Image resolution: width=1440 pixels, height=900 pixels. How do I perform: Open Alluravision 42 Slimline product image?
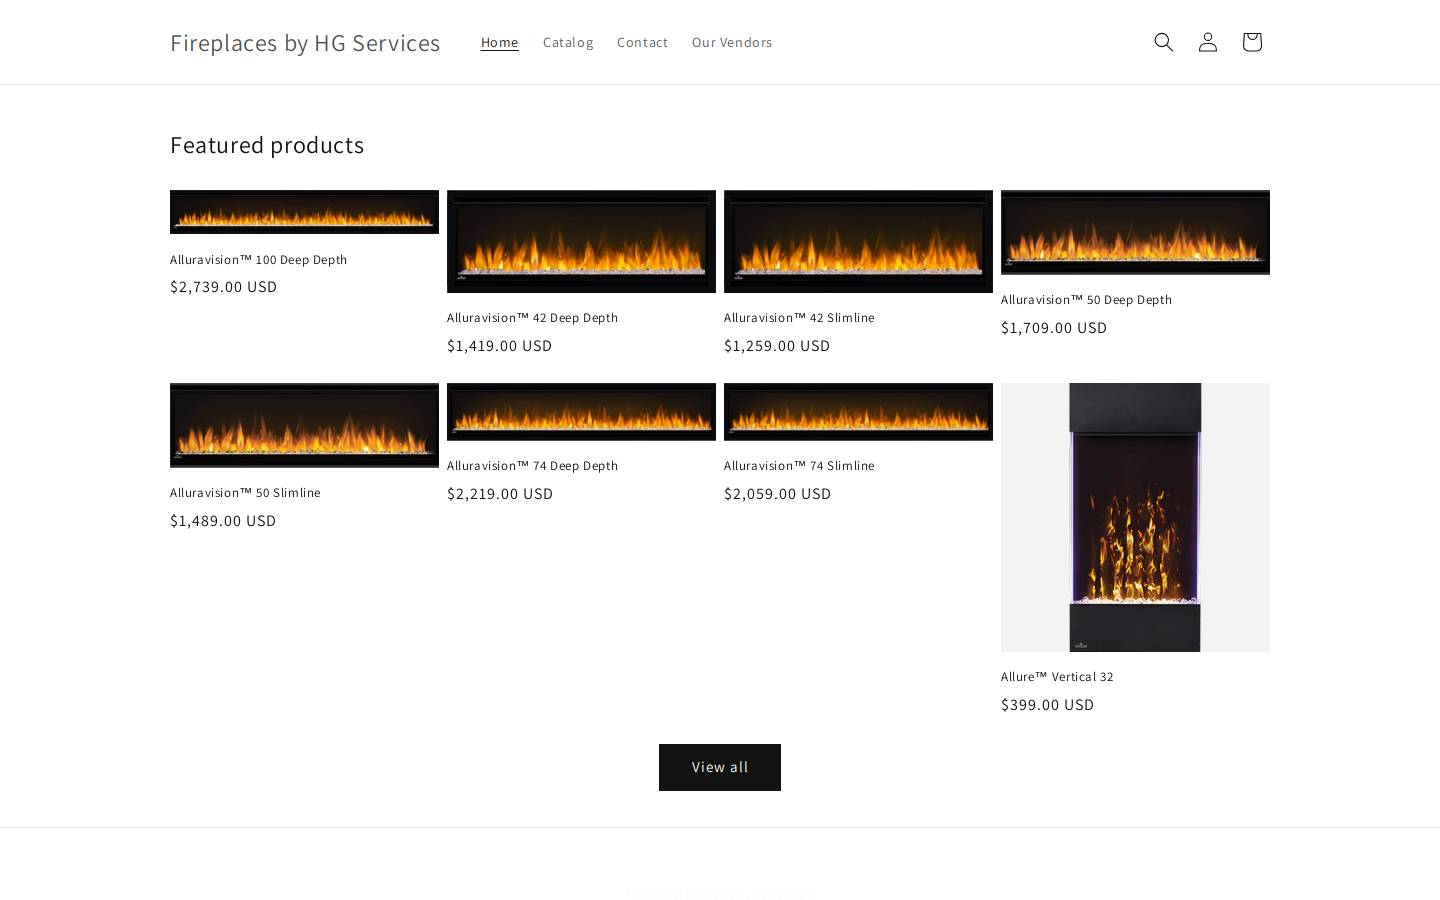[x=858, y=241]
